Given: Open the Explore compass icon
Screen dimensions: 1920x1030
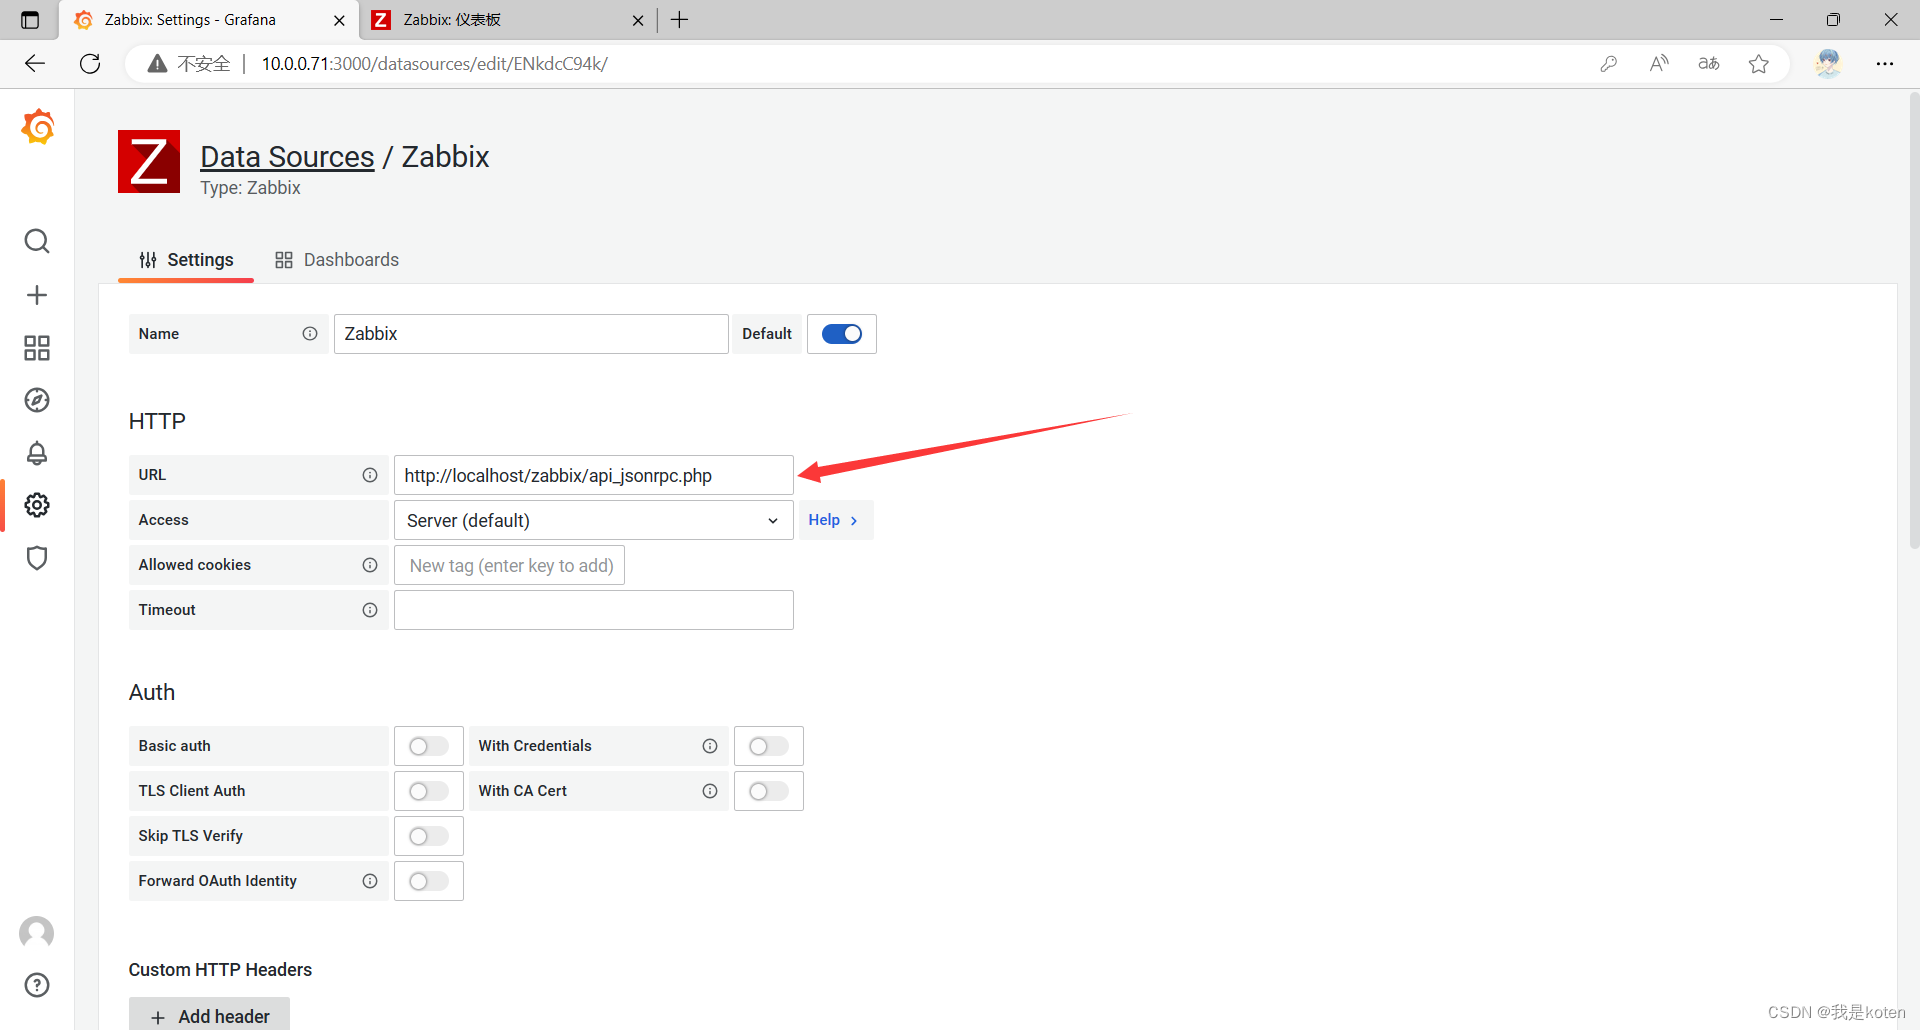Looking at the screenshot, I should (x=37, y=400).
